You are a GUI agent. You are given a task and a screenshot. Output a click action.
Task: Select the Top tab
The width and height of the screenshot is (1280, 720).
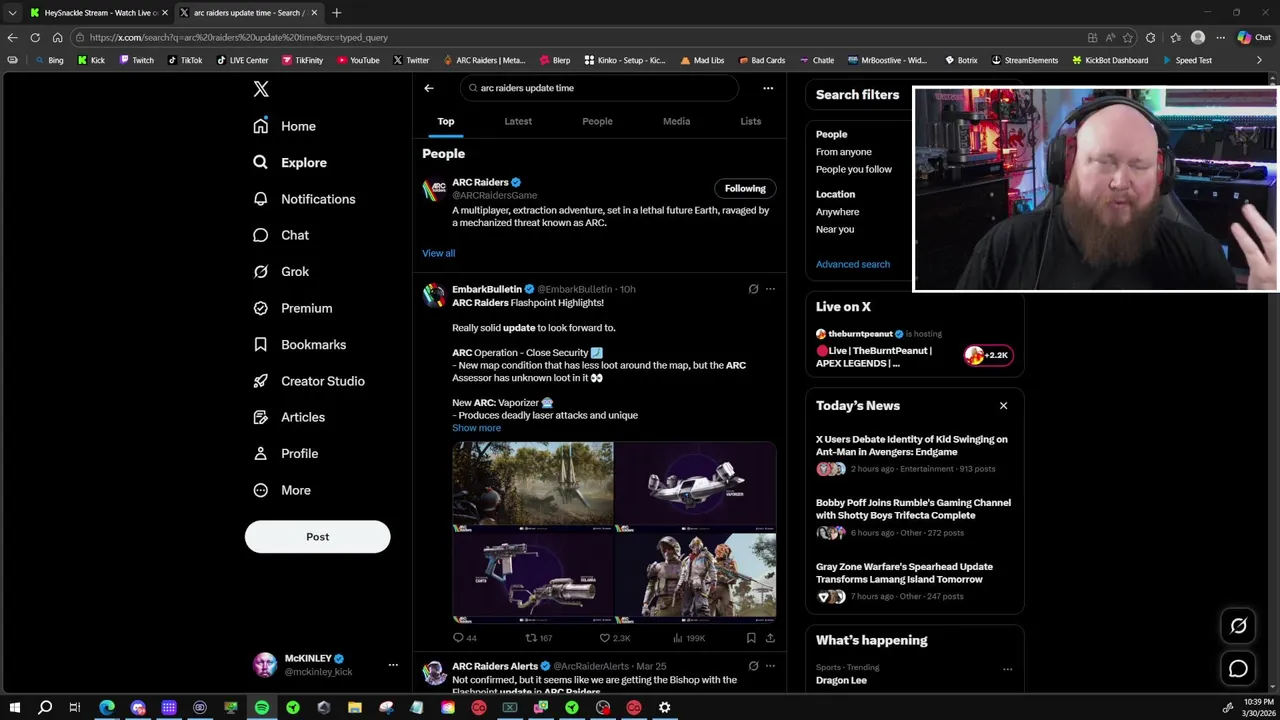(x=446, y=121)
